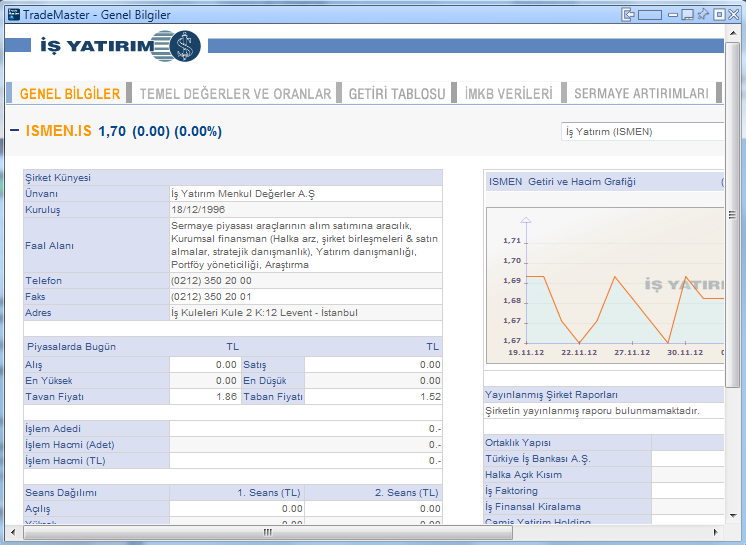This screenshot has height=545, width=746.
Task: Click the Tavan Fiyatı value 1.86
Action: [x=226, y=397]
